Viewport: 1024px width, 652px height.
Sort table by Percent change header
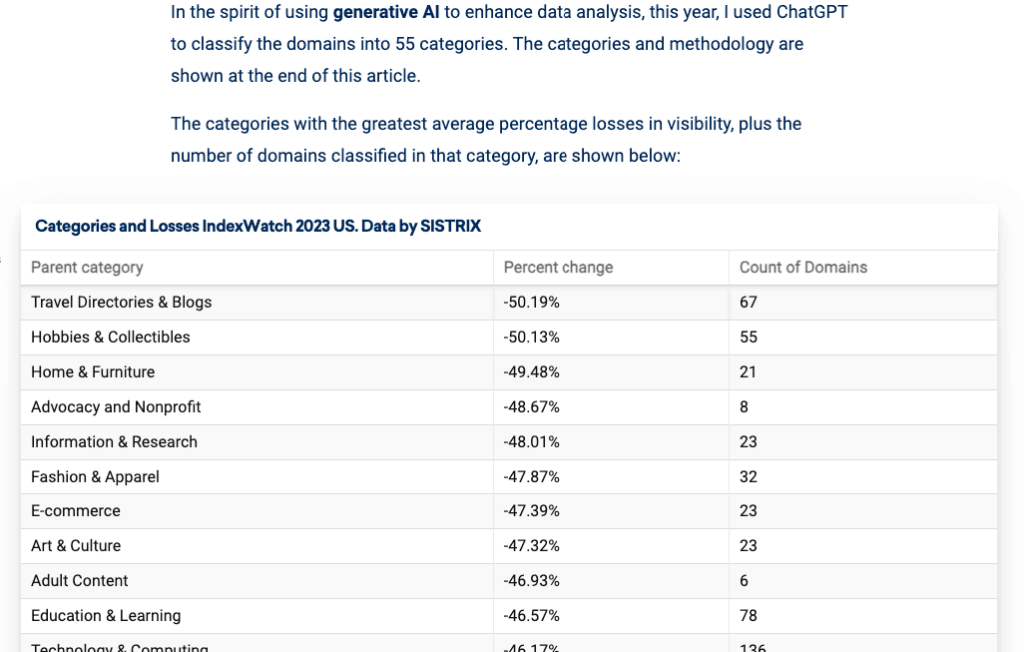(x=558, y=267)
